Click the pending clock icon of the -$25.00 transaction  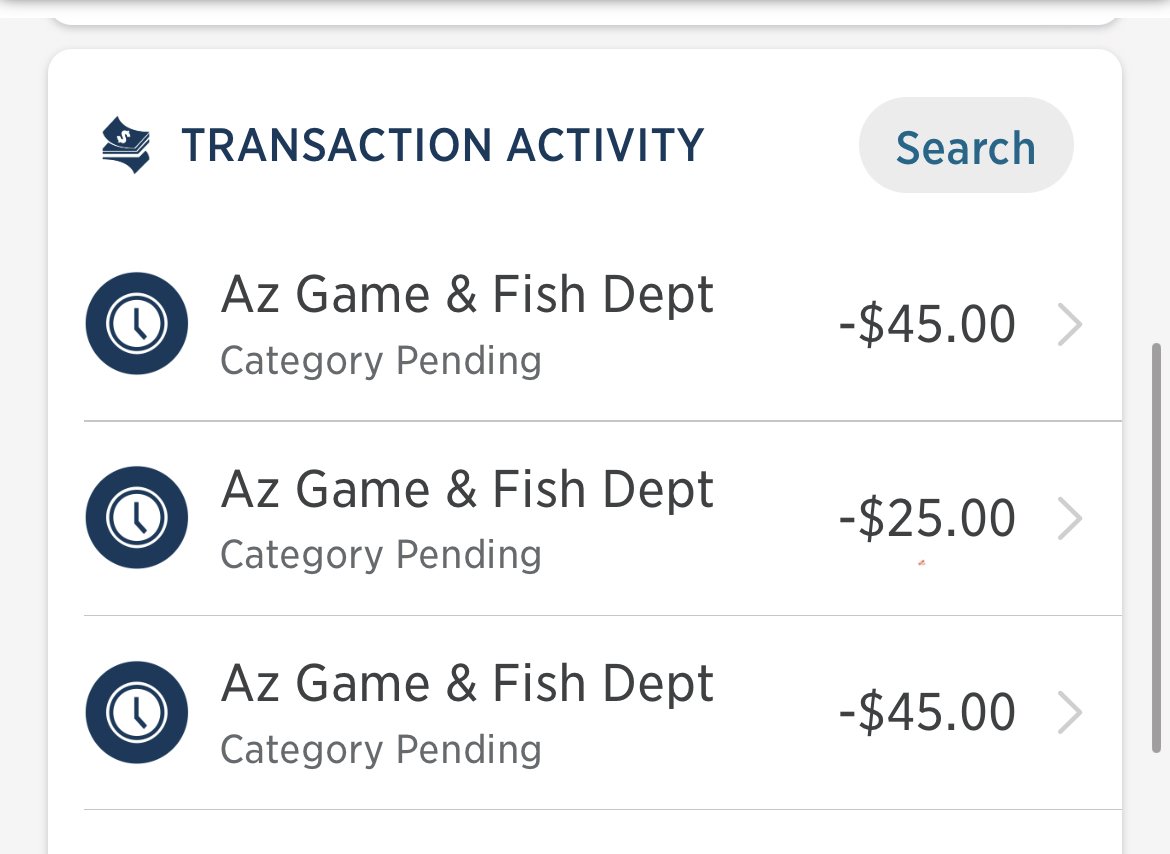pos(137,518)
